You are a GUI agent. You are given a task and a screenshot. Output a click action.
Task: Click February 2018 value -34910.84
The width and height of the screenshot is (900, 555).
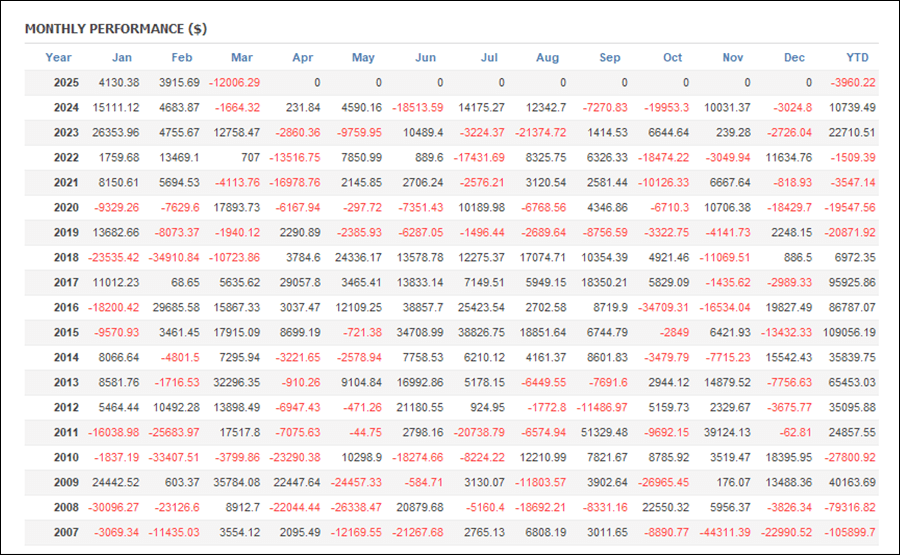174,258
